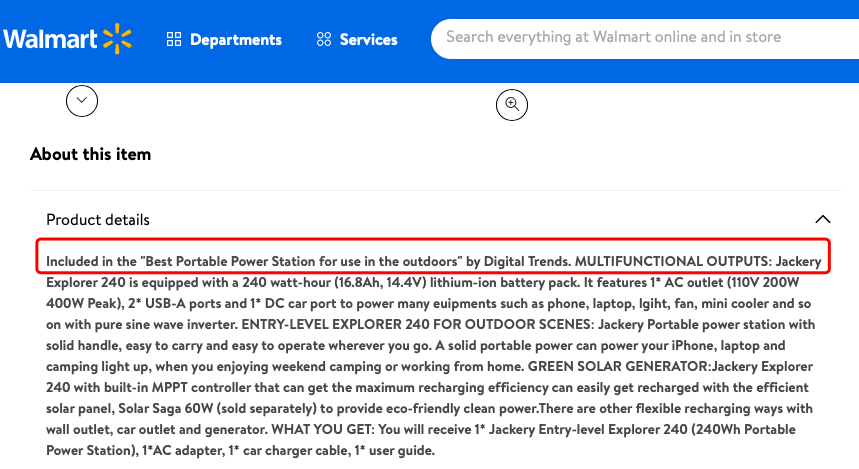Image resolution: width=859 pixels, height=469 pixels.
Task: Click the Walmart spark icon
Action: pyautogui.click(x=117, y=39)
